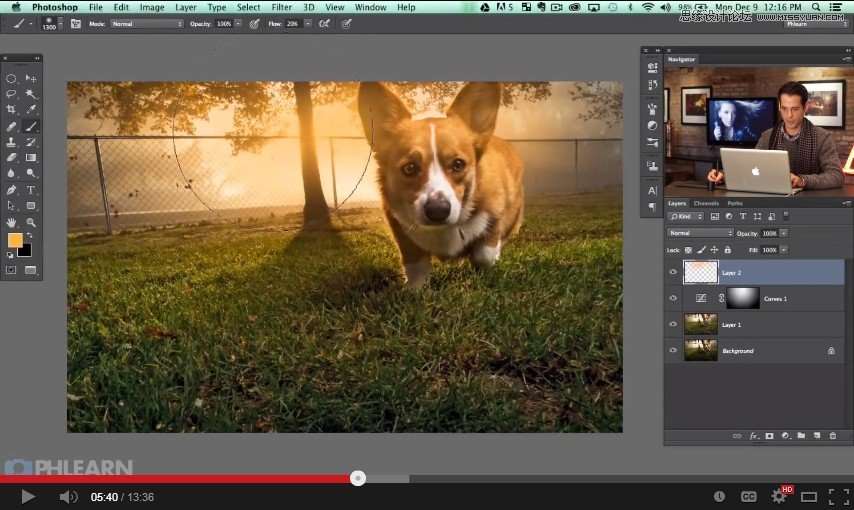Viewport: 854px width, 510px height.
Task: Enter fullscreen video mode
Action: click(x=838, y=496)
